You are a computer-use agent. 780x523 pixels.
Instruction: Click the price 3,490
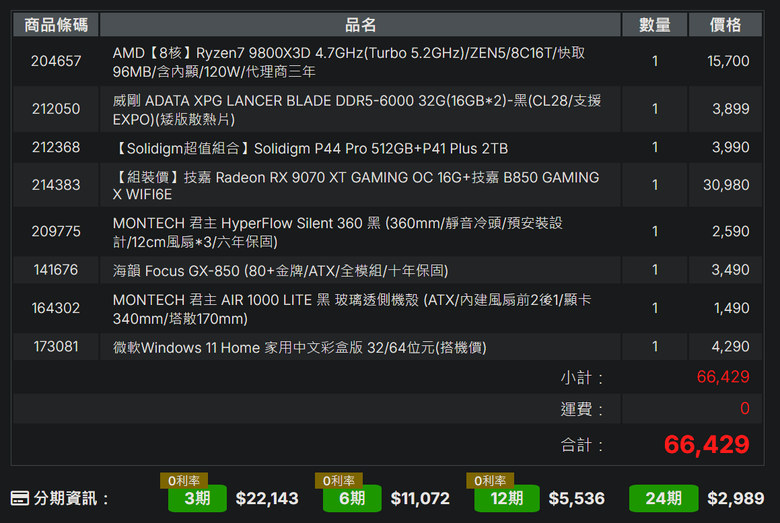[730, 270]
